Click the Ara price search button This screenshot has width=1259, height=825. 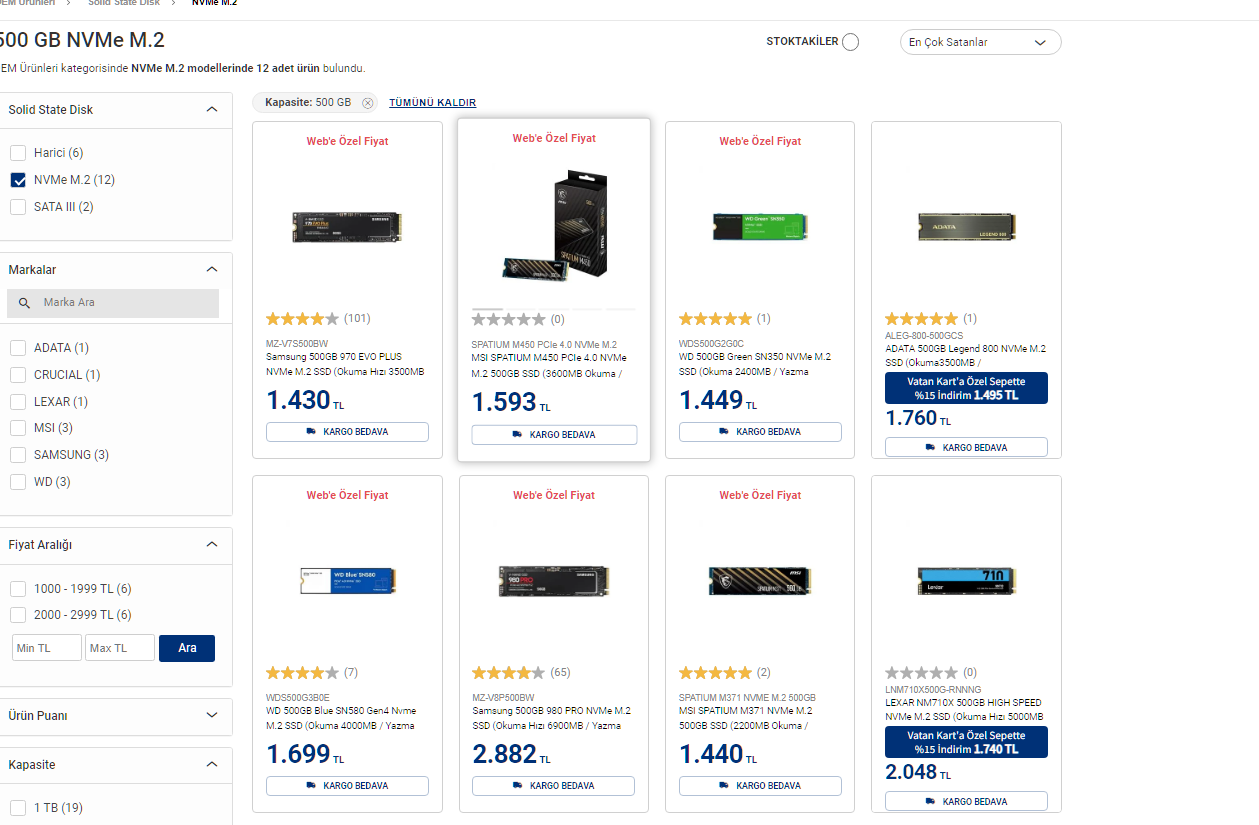[x=187, y=648]
